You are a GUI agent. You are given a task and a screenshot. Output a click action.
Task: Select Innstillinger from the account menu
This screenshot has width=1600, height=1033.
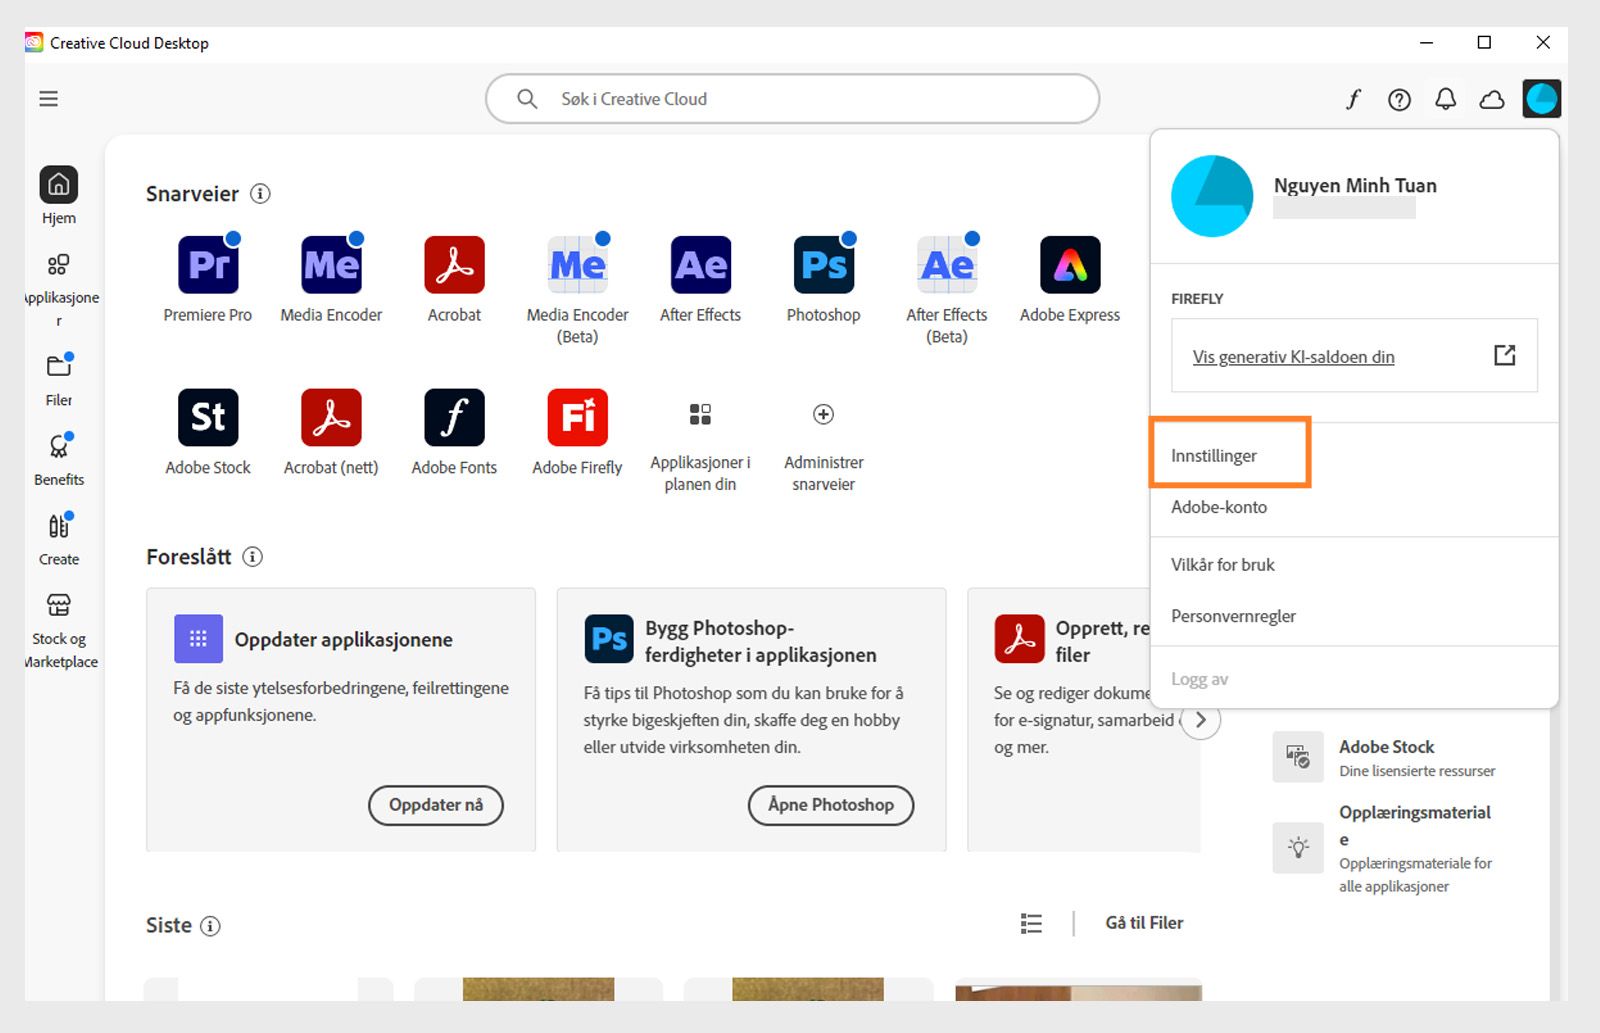click(1215, 454)
